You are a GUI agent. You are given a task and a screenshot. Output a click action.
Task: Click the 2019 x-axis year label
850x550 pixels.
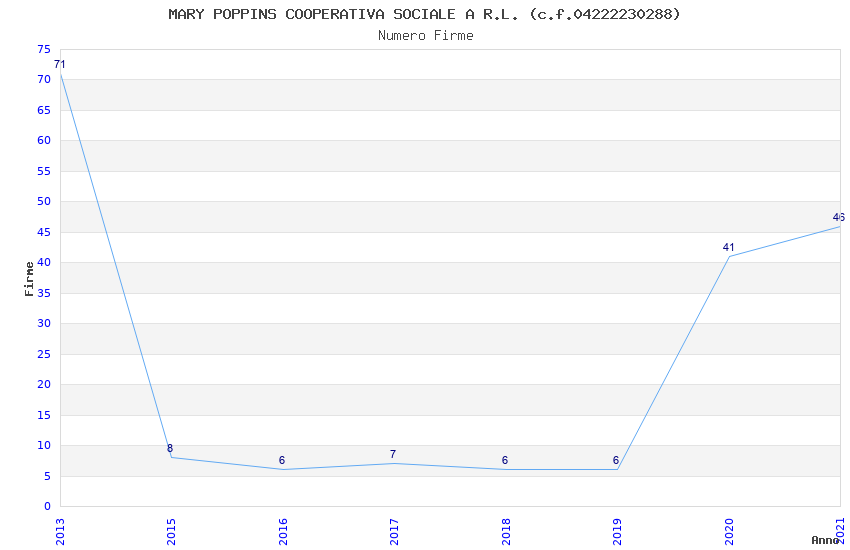tap(617, 532)
